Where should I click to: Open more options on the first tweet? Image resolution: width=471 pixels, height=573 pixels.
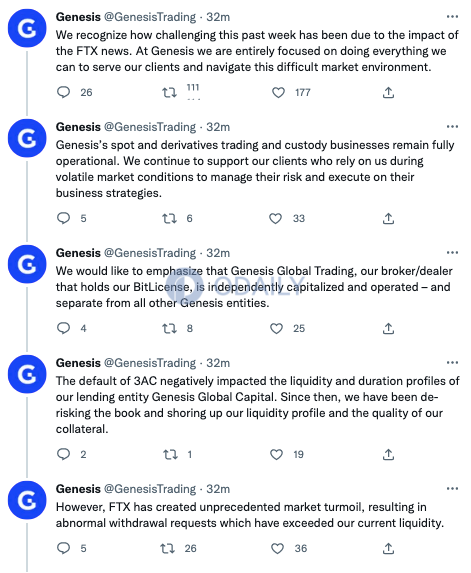coord(452,17)
